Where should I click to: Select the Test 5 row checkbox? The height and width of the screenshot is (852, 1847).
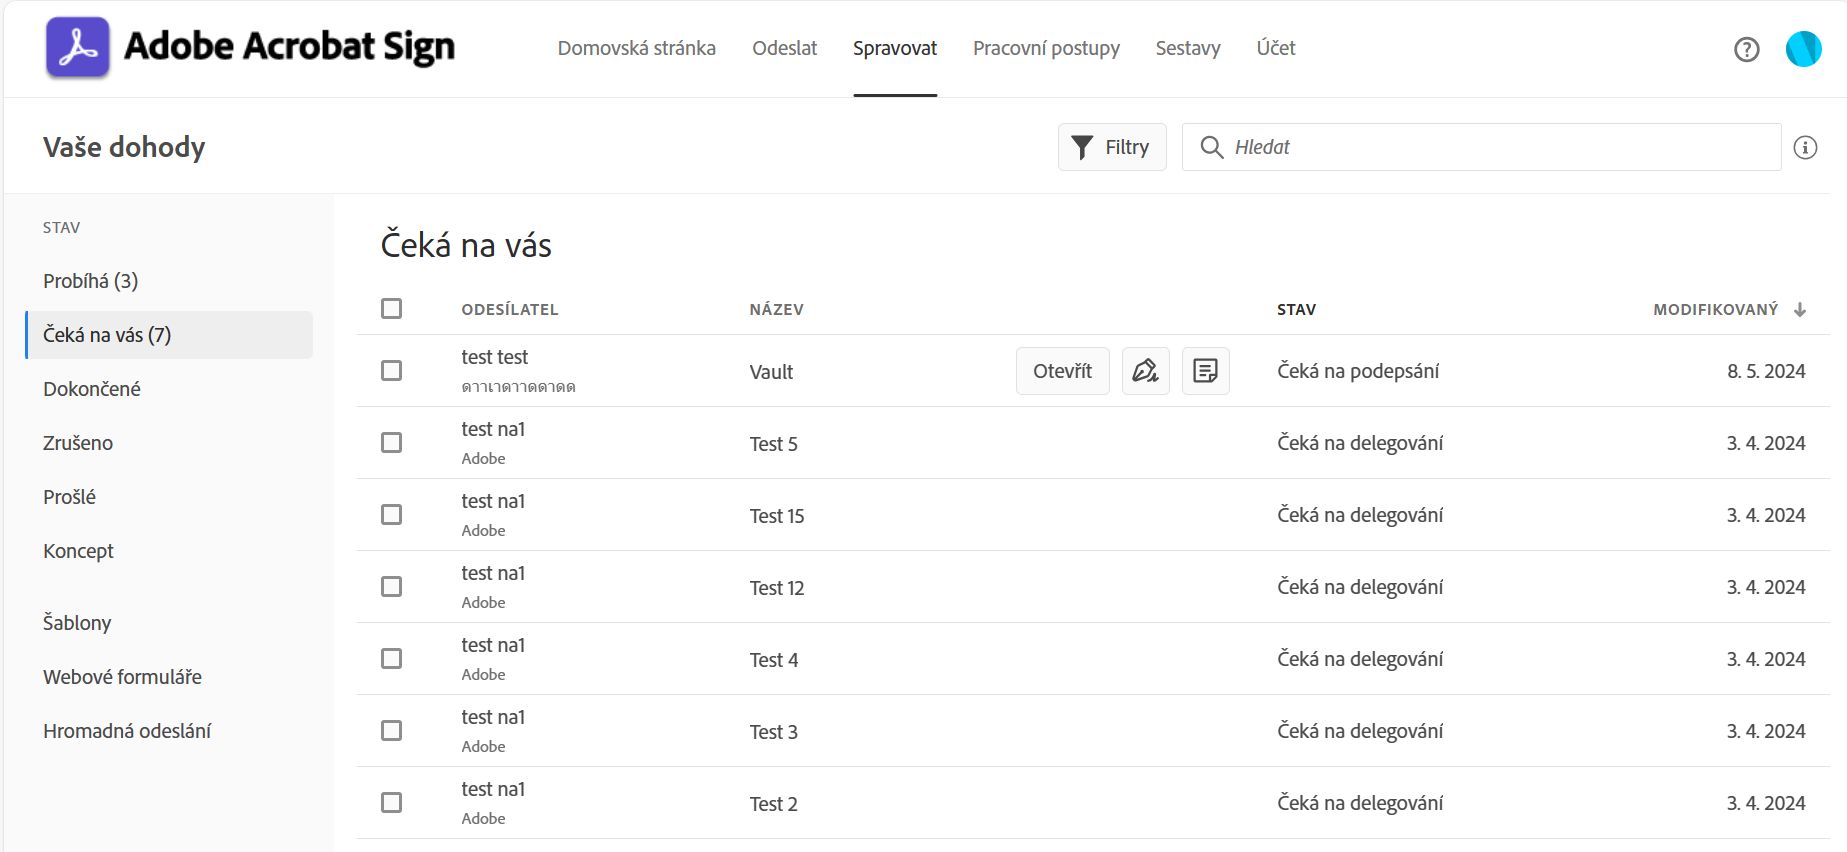pos(392,443)
